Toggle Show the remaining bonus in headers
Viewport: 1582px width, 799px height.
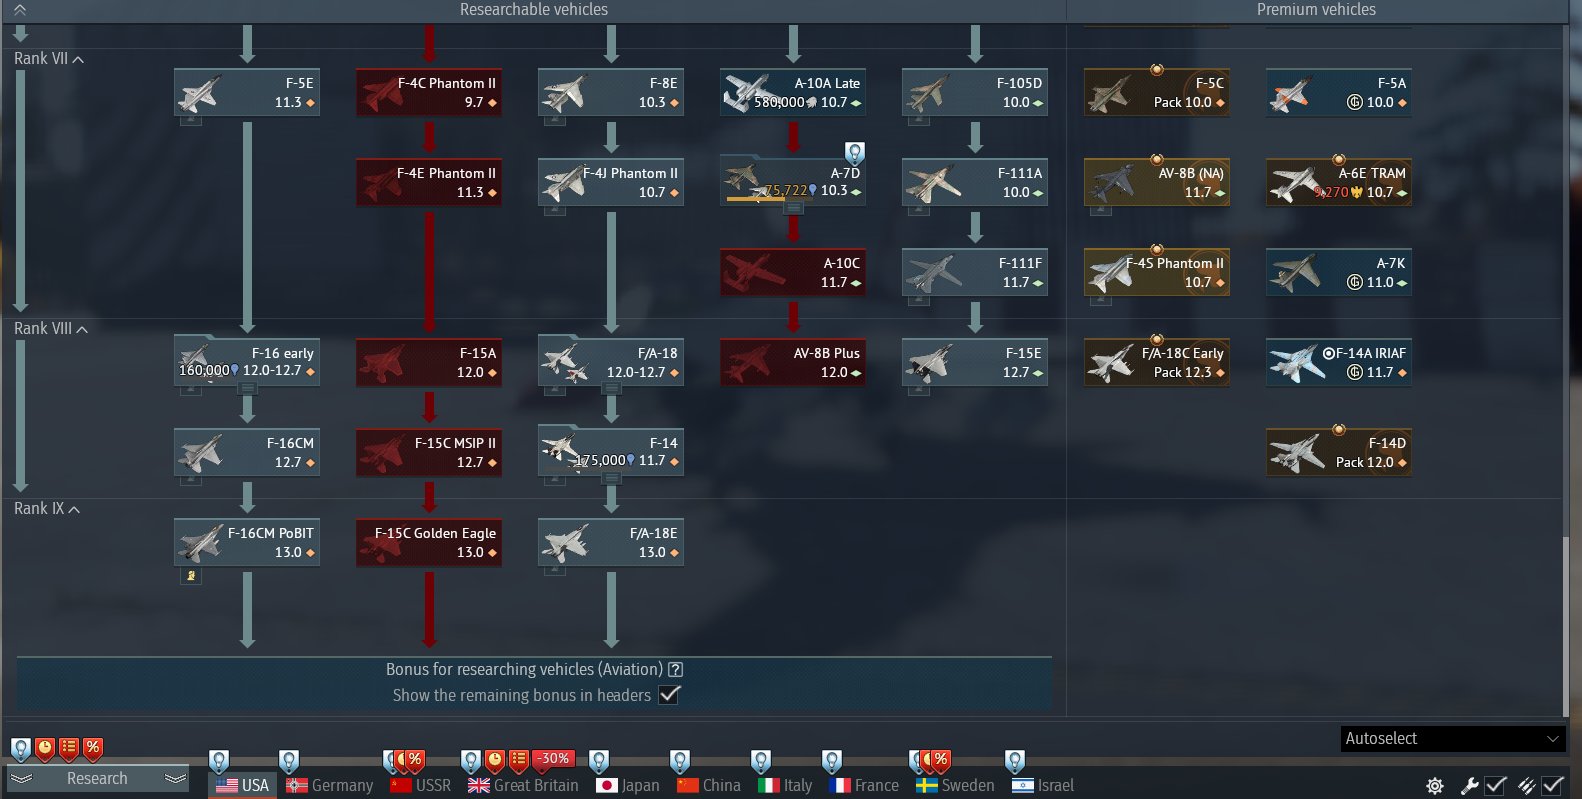point(670,695)
